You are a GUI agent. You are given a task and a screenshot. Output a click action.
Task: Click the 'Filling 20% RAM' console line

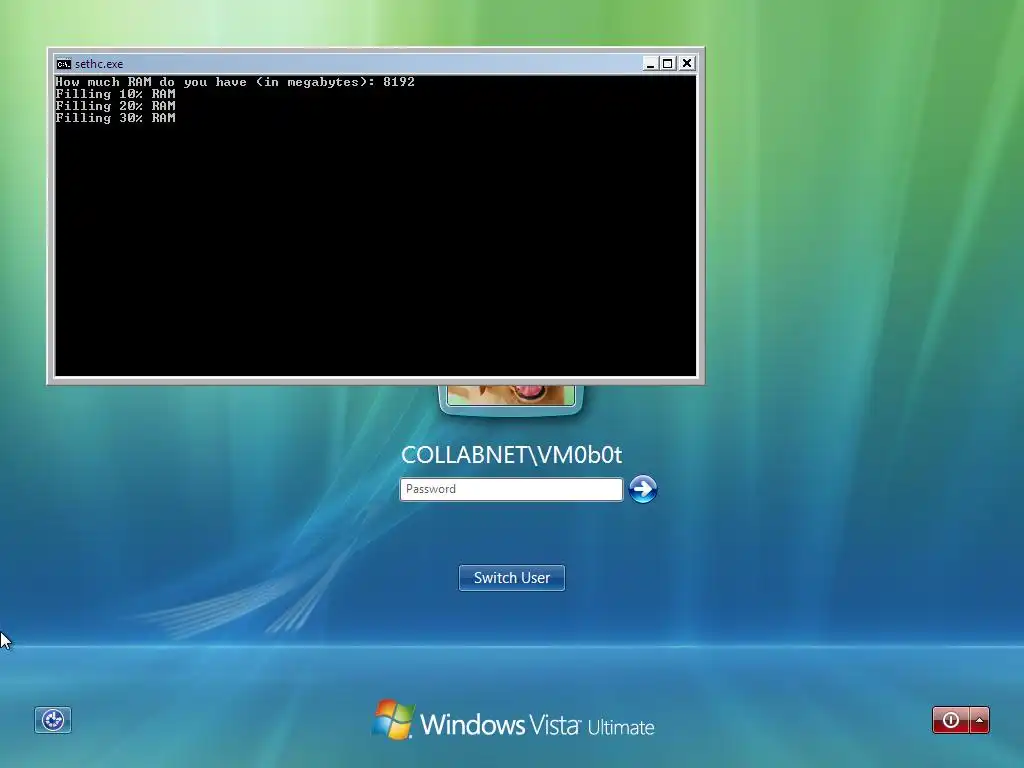116,106
